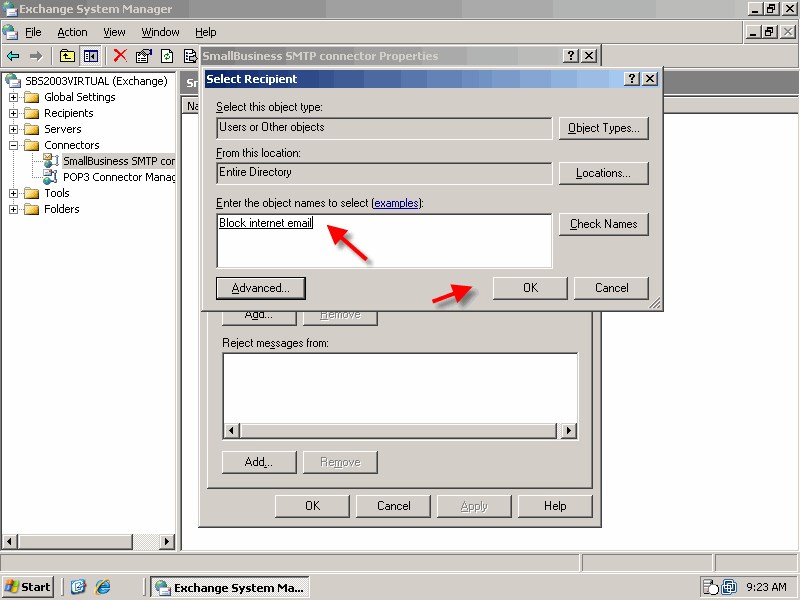Click the Connectors folder icon
This screenshot has height=600, width=800.
point(32,145)
